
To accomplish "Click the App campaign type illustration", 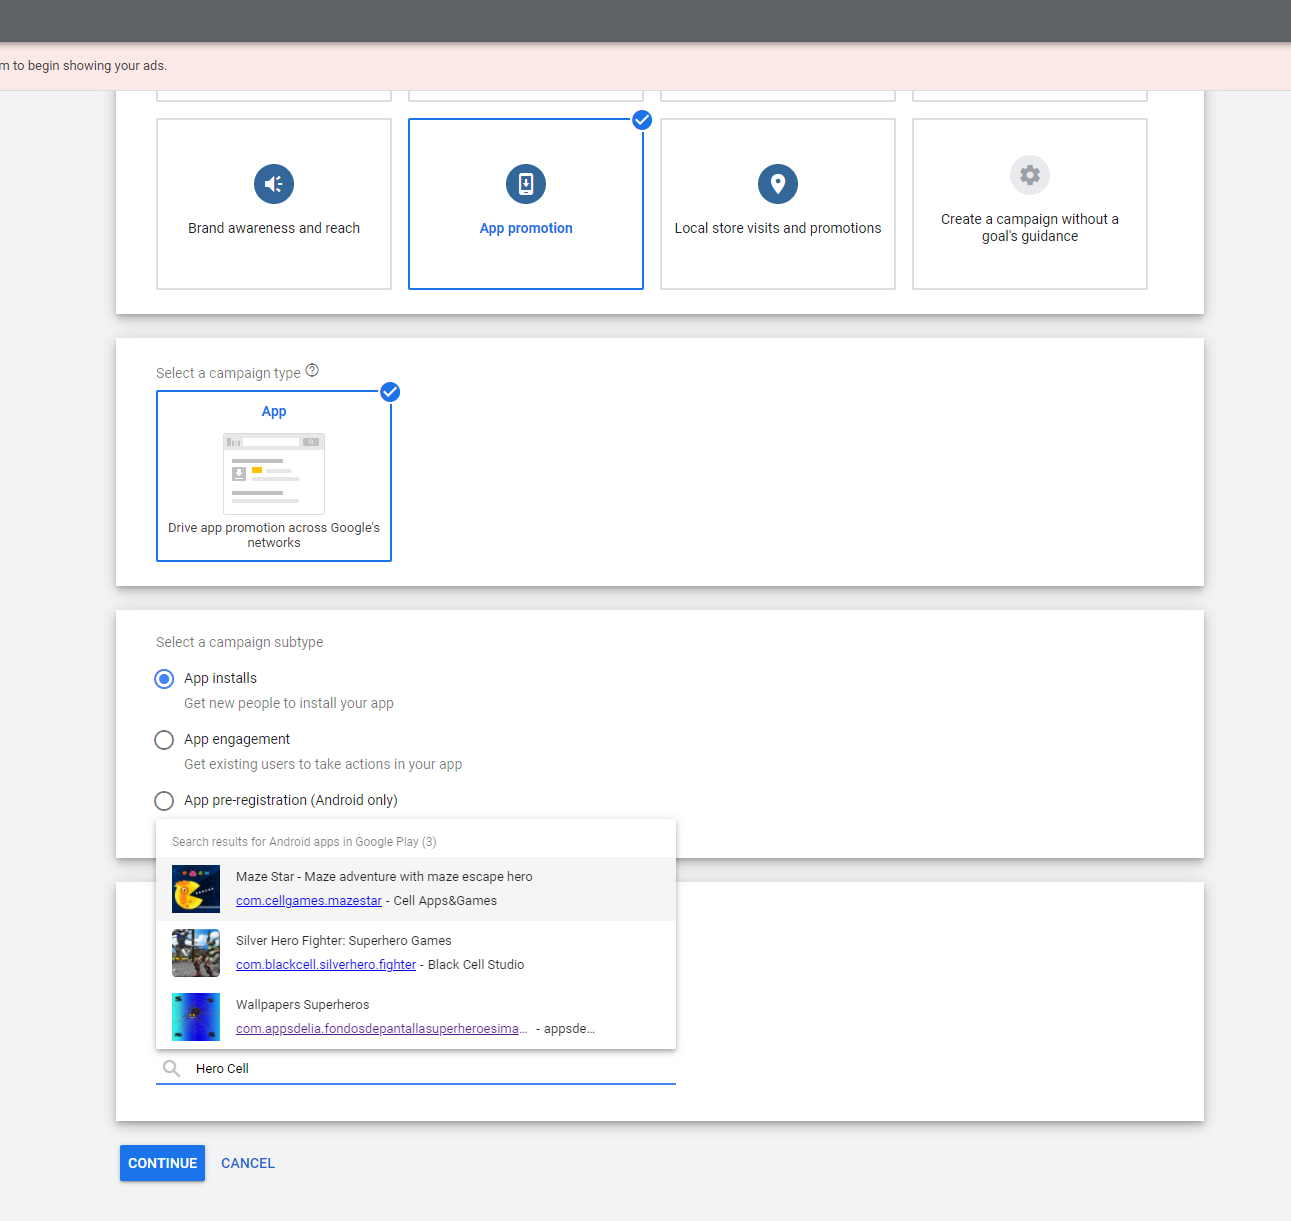I will point(274,473).
